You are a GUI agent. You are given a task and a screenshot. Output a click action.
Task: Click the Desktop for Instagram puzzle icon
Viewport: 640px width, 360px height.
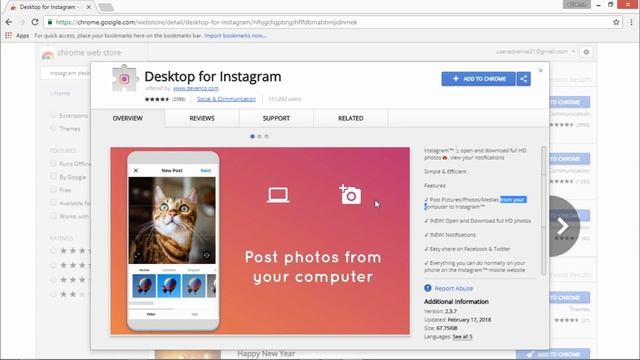pos(124,78)
